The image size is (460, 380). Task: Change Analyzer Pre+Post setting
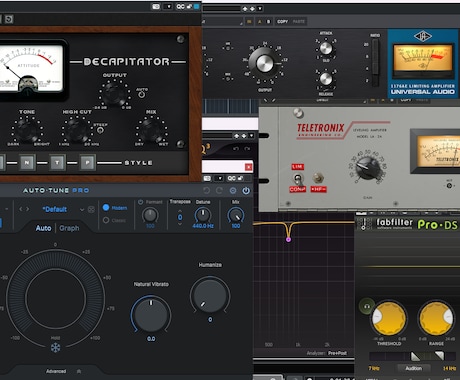[337, 353]
